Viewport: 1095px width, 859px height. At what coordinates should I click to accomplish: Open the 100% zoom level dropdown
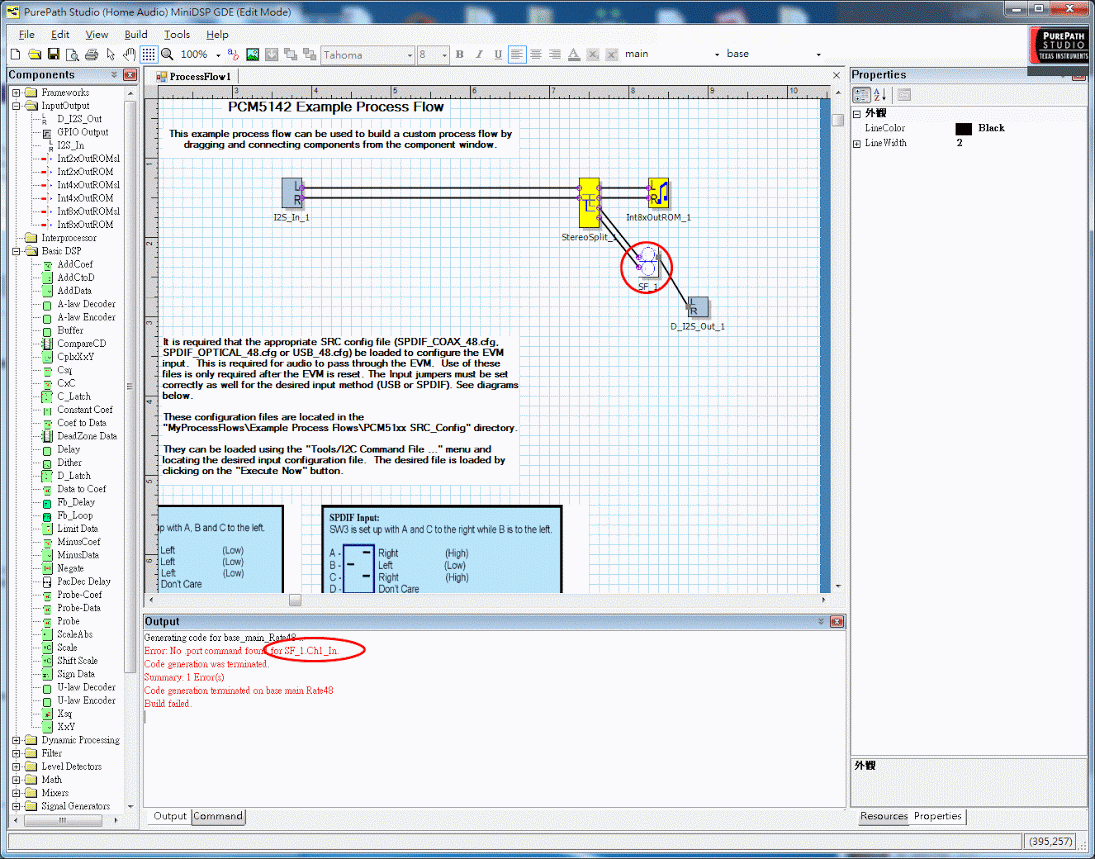(x=218, y=55)
